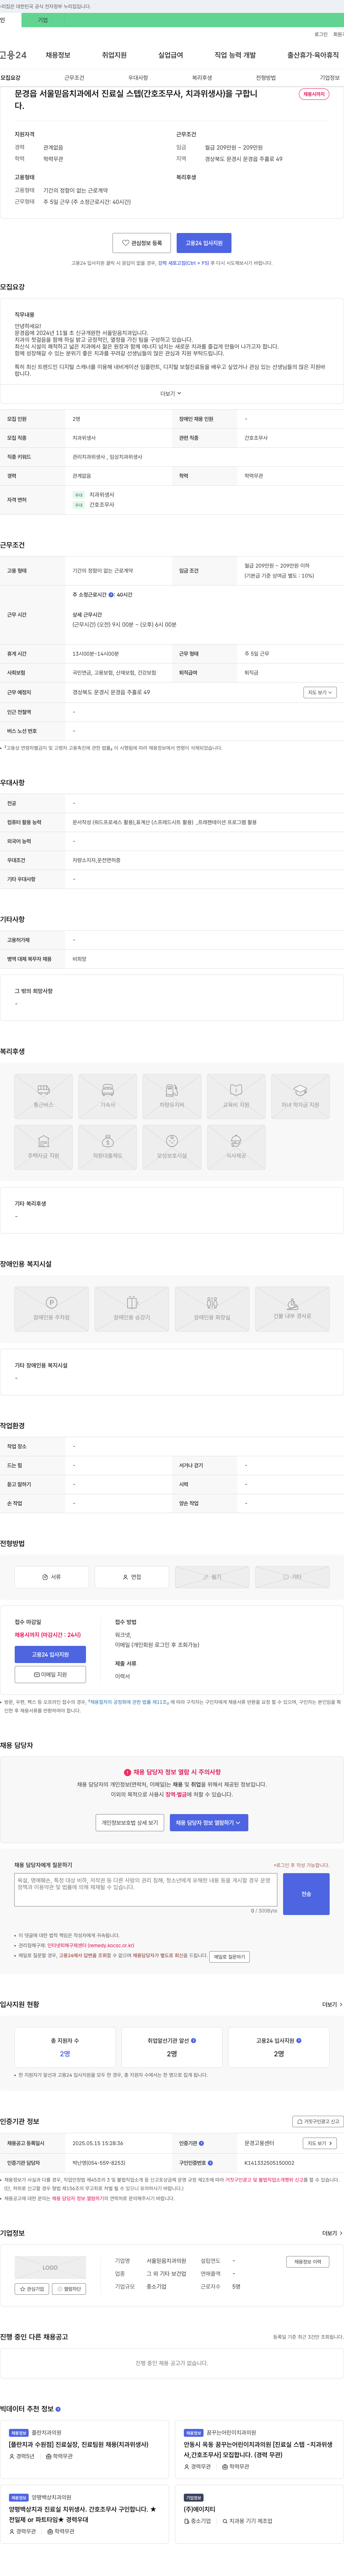
Task: Expand 채용 담당자 정보 열람하기 dropdown
Action: [x=209, y=1823]
